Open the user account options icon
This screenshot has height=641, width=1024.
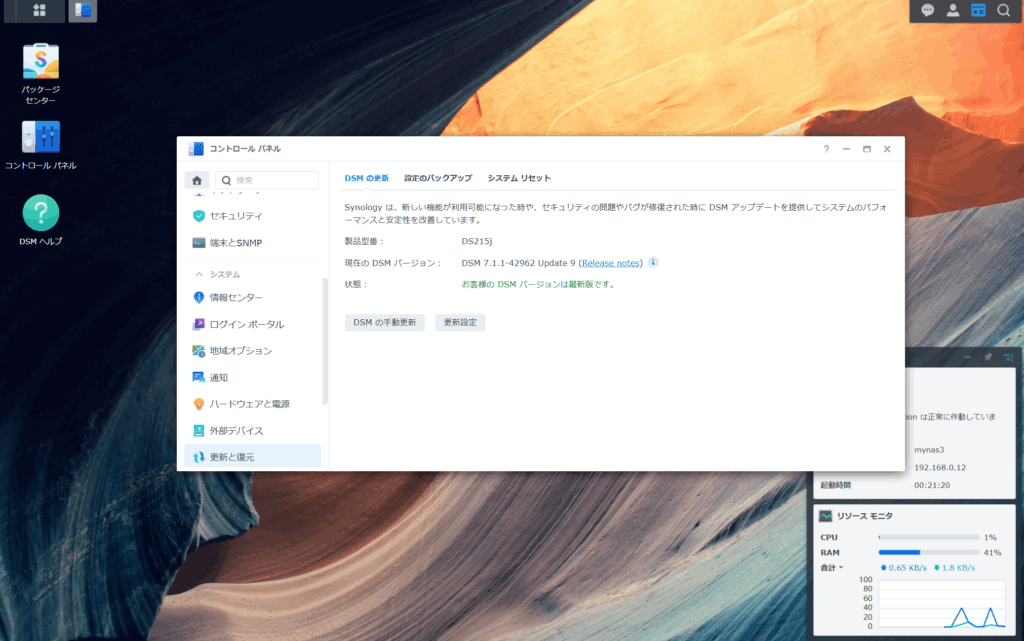tap(953, 11)
